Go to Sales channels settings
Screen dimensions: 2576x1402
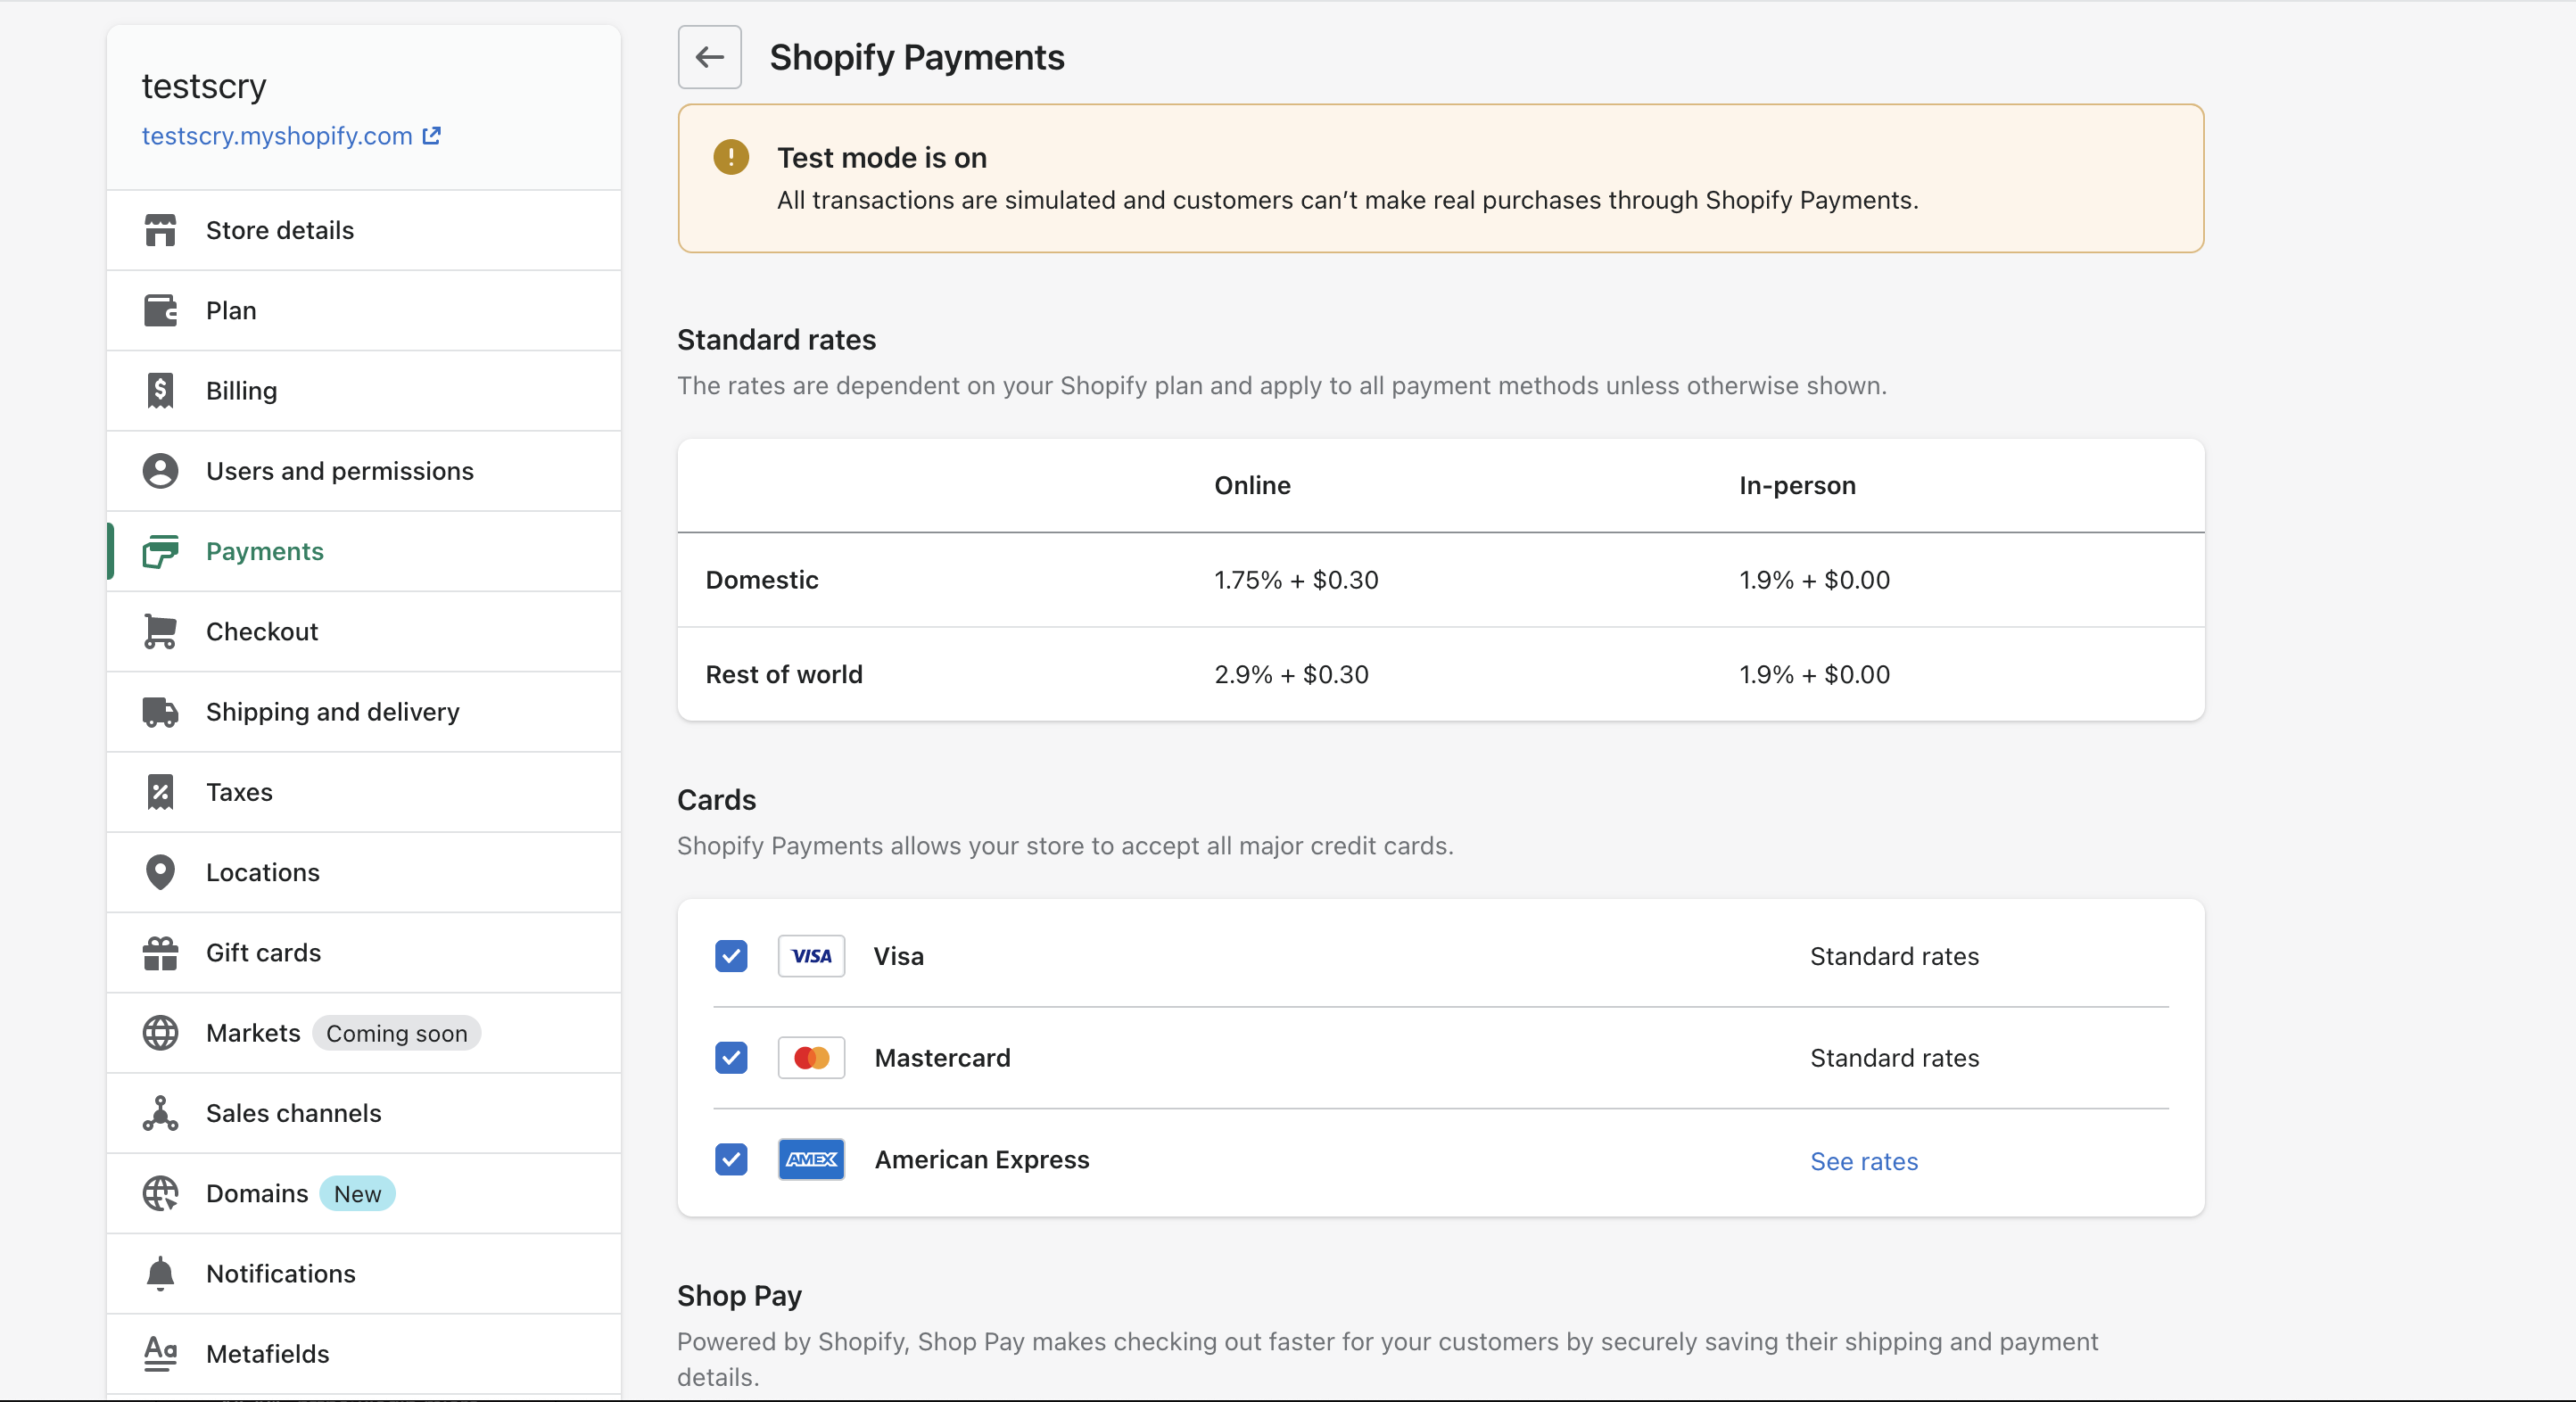coord(293,1113)
